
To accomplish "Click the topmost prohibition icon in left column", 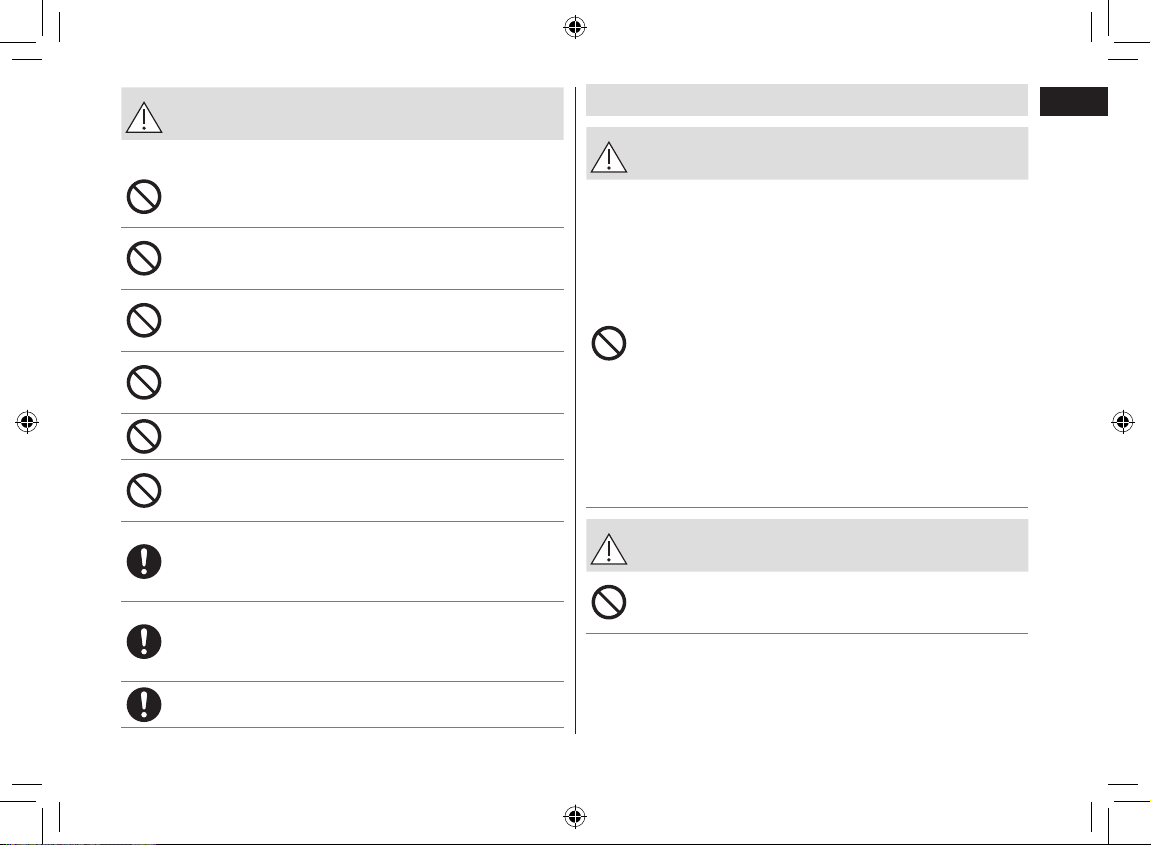I will pos(144,197).
